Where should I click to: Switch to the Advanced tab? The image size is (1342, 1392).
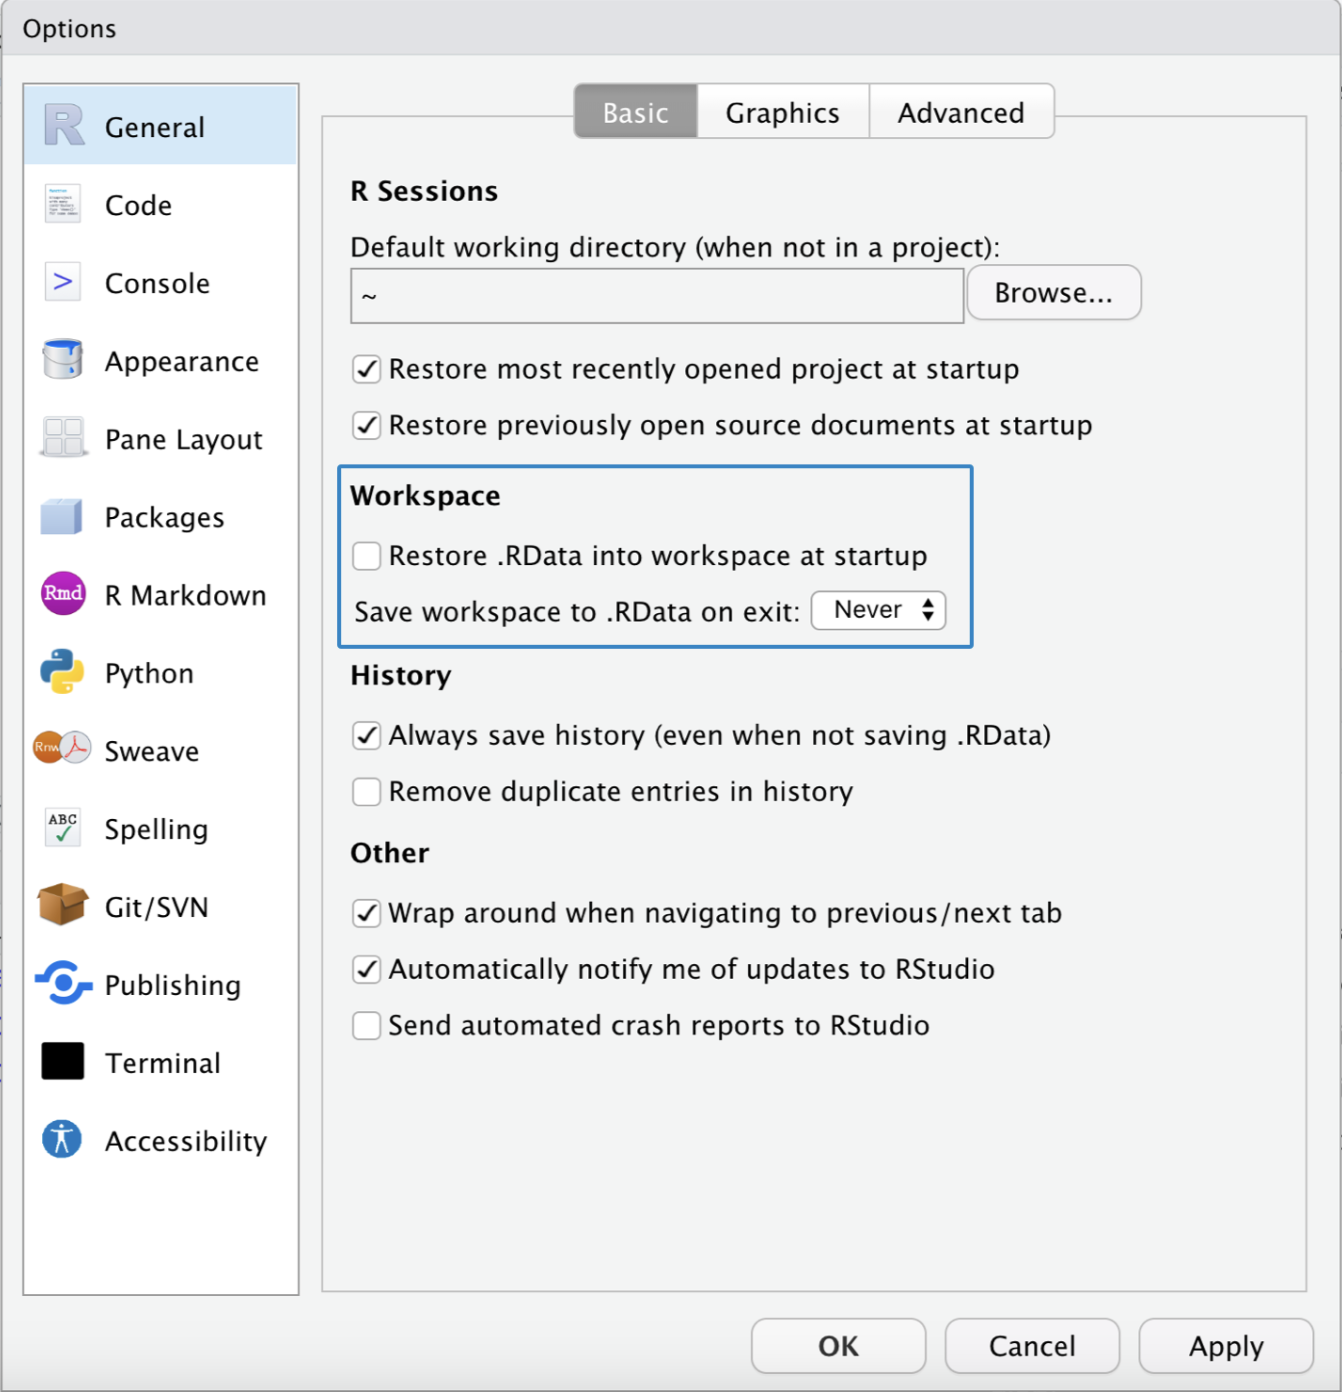[960, 112]
